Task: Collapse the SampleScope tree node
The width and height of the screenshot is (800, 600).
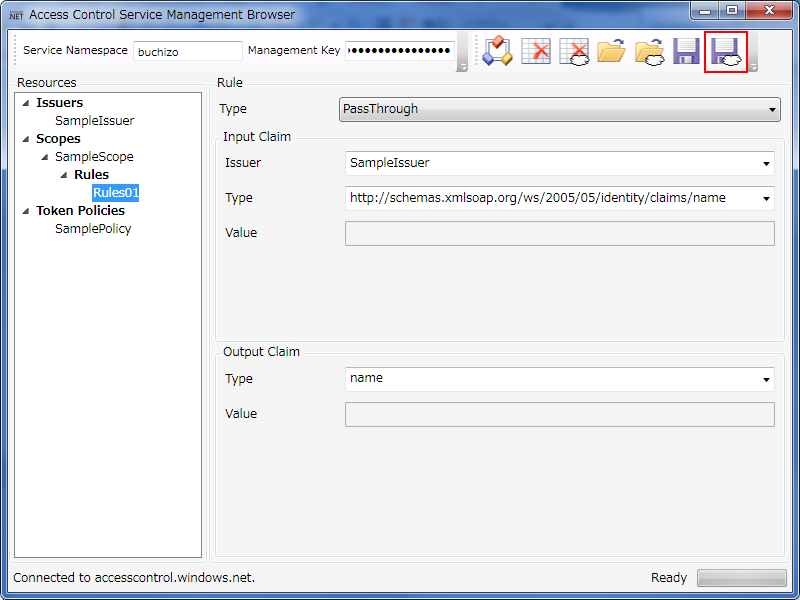Action: point(45,158)
